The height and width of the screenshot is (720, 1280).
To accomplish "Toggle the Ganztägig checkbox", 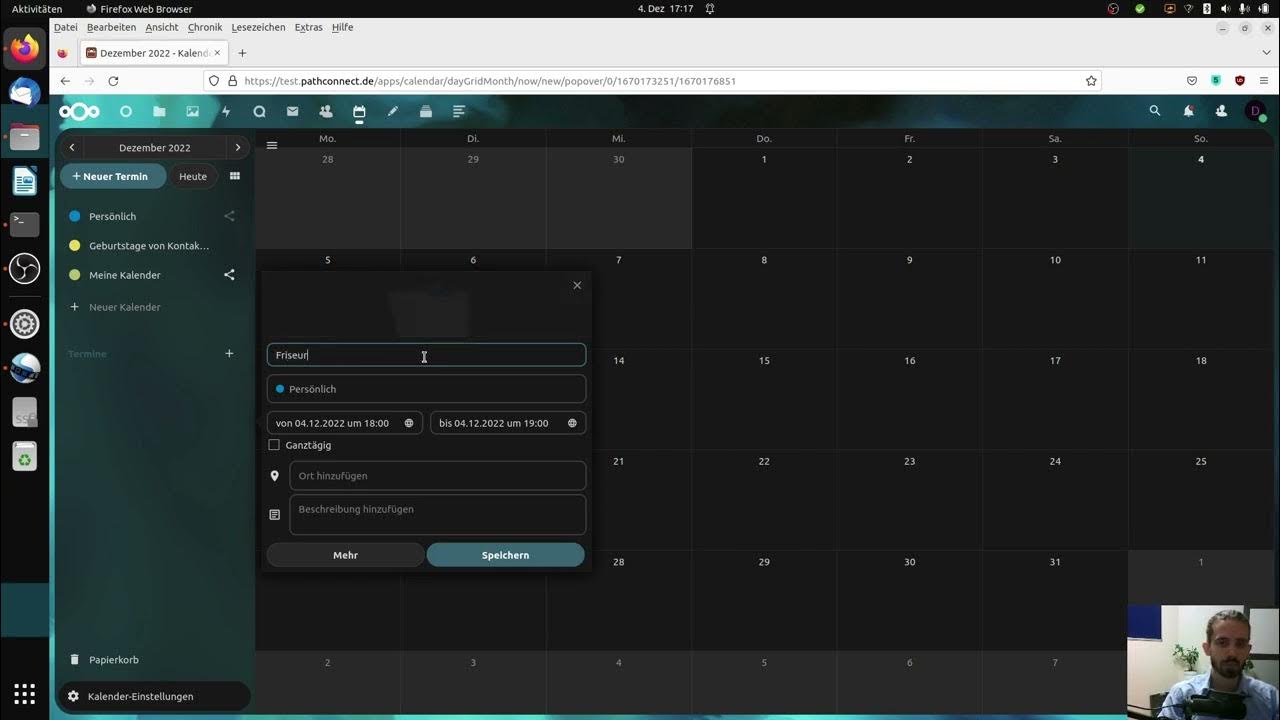I will (274, 445).
